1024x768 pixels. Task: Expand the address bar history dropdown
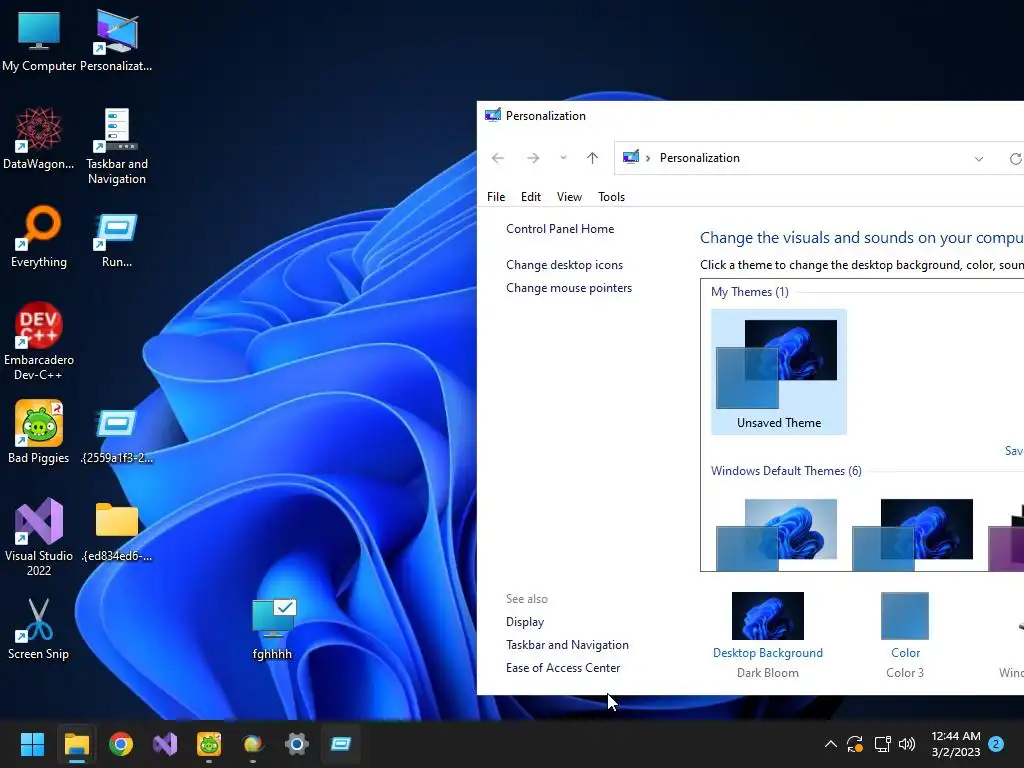click(979, 159)
